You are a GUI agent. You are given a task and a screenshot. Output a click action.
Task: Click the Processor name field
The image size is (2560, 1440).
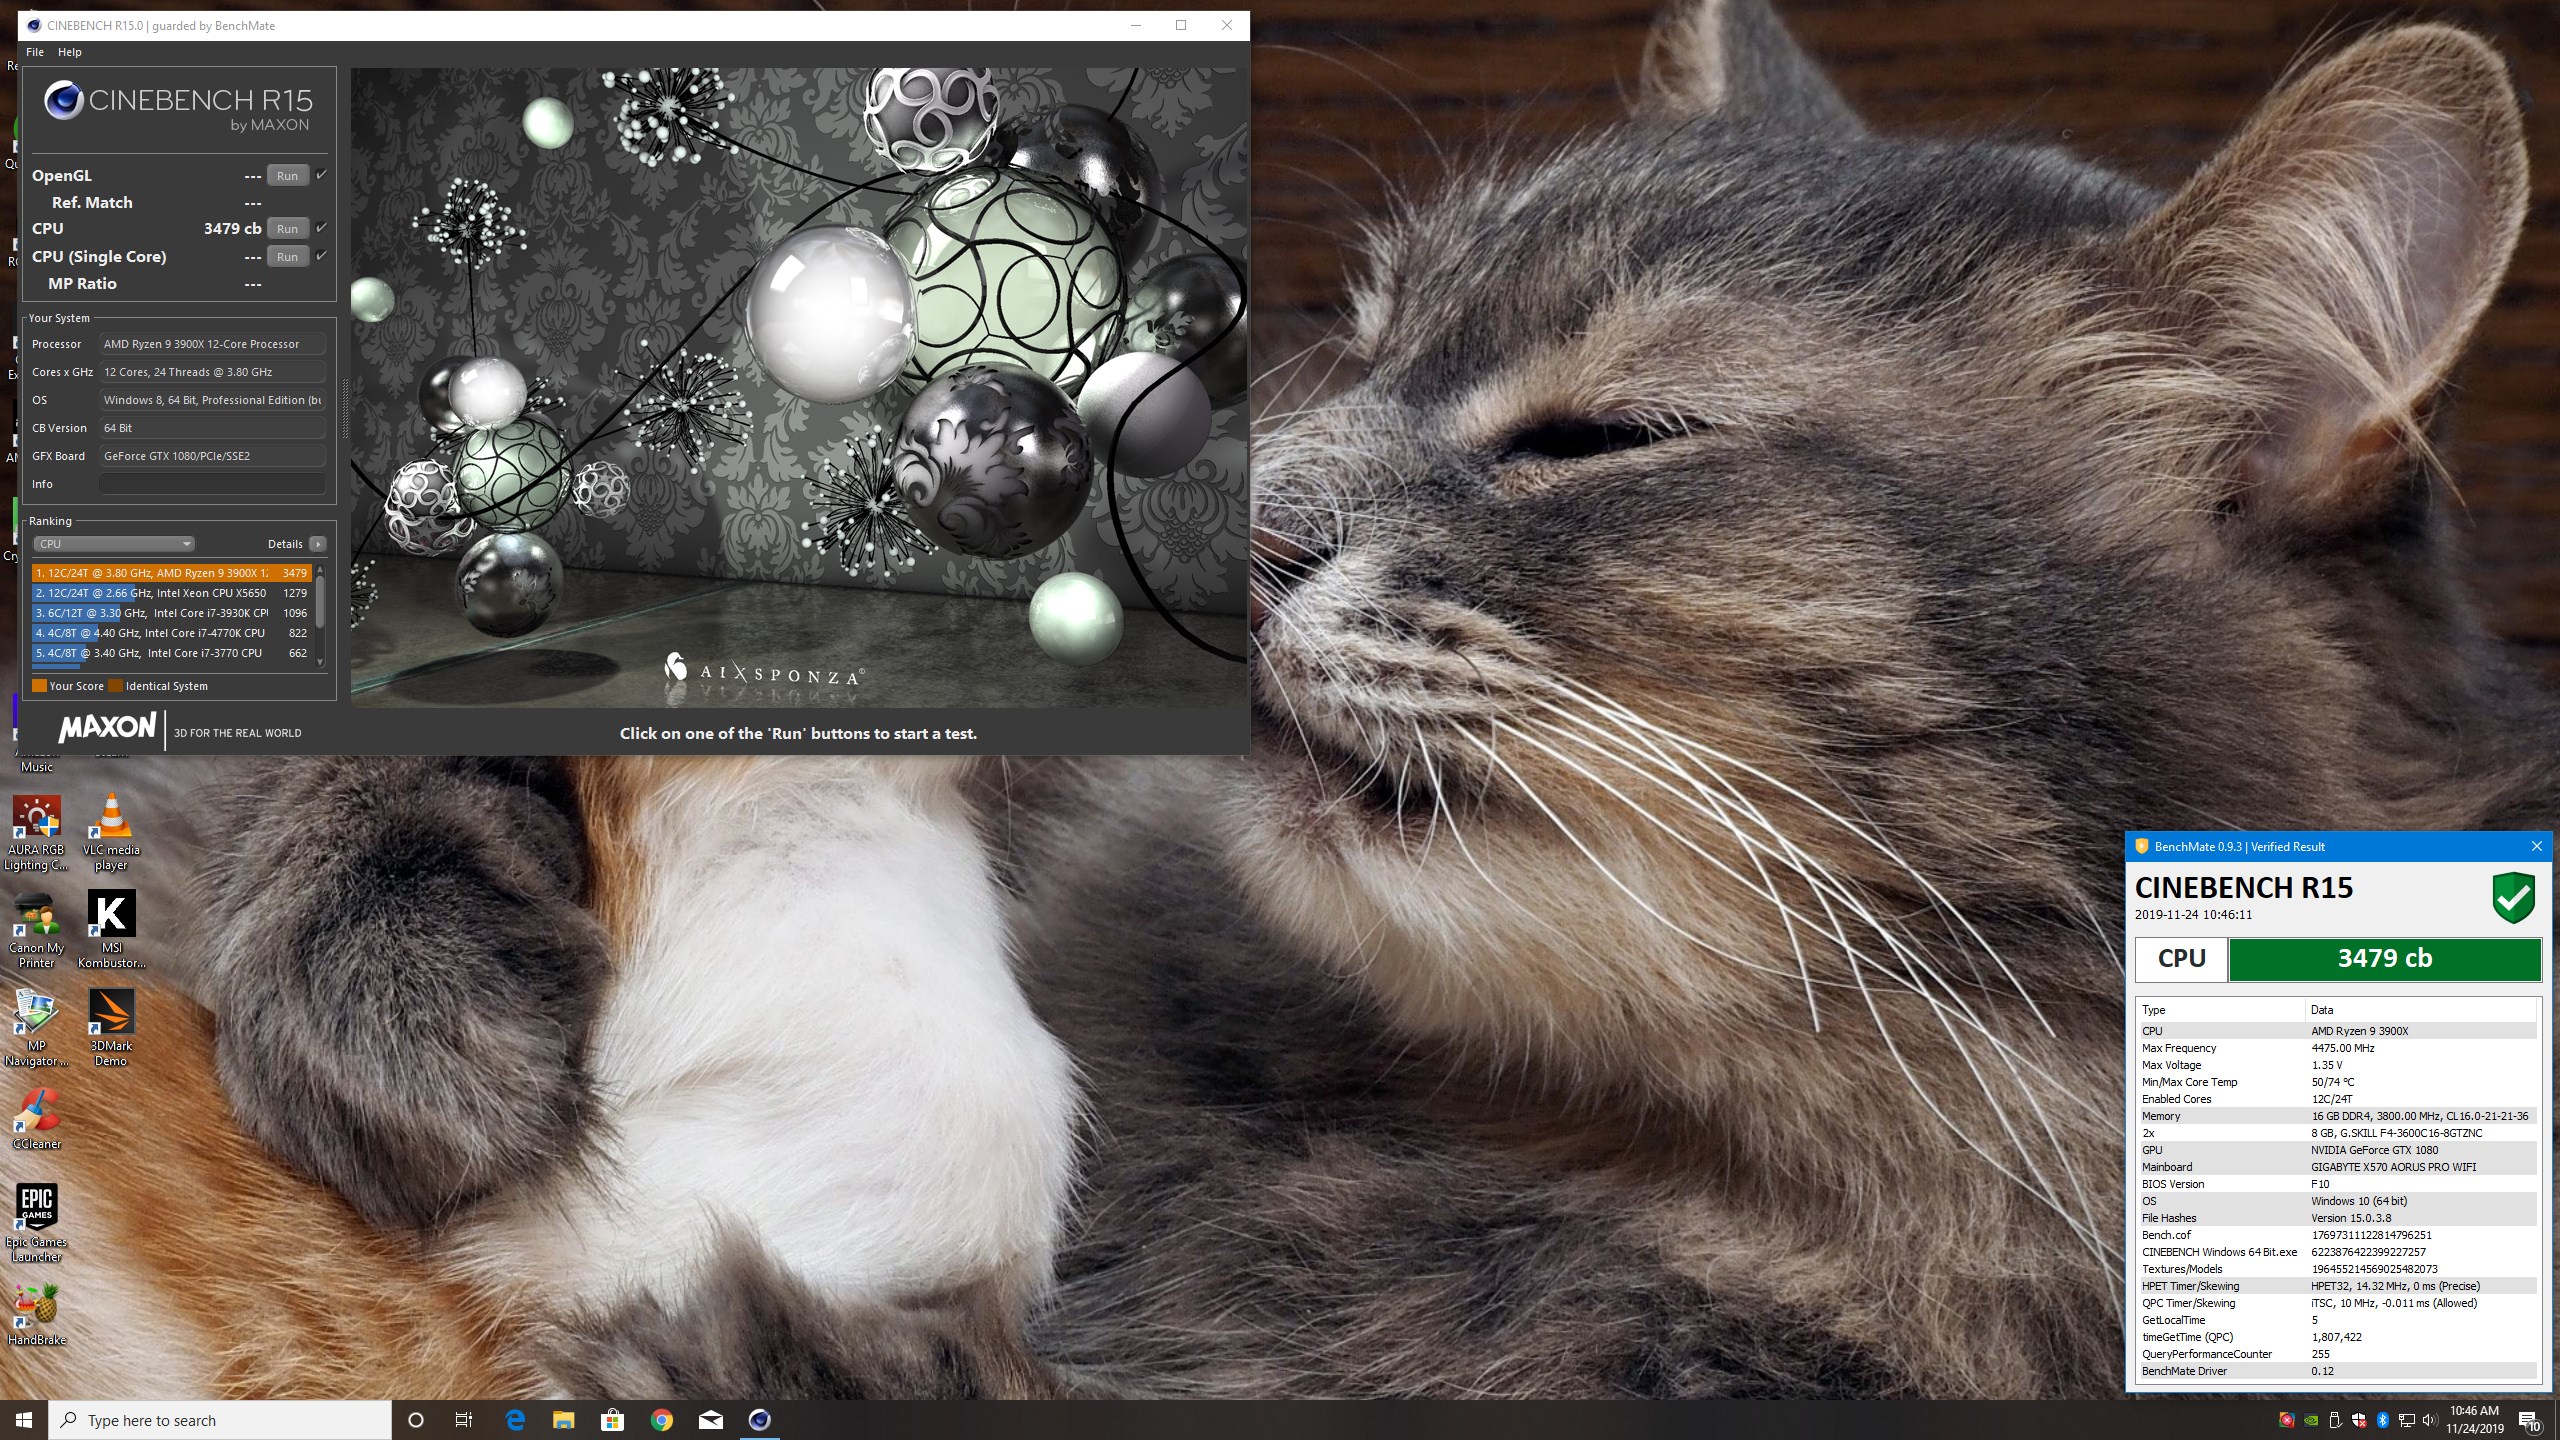pyautogui.click(x=212, y=344)
